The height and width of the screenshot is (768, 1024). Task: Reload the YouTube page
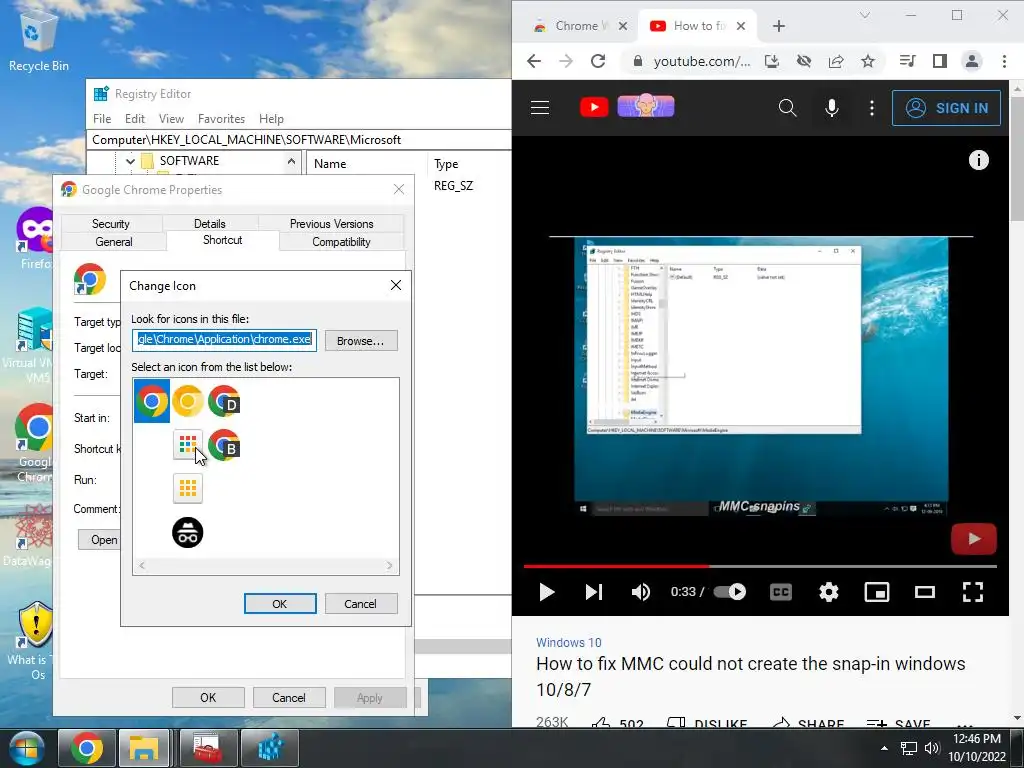[598, 61]
